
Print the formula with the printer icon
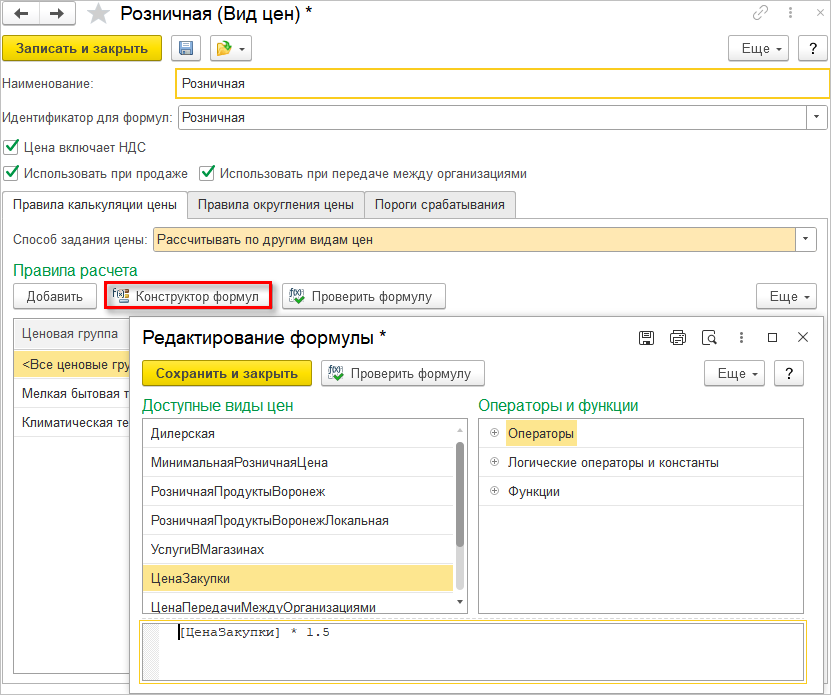pos(678,337)
